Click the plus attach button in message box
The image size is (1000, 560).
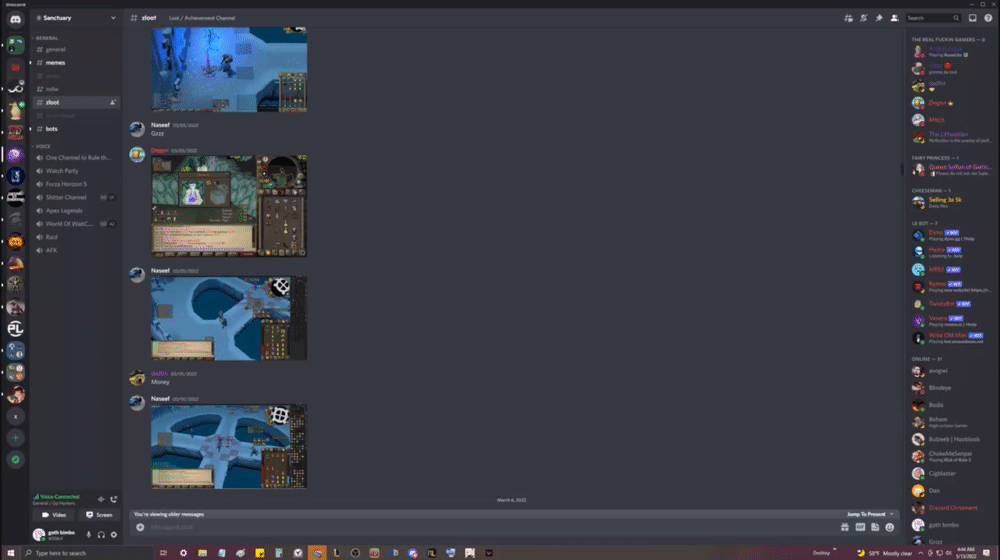coord(140,527)
